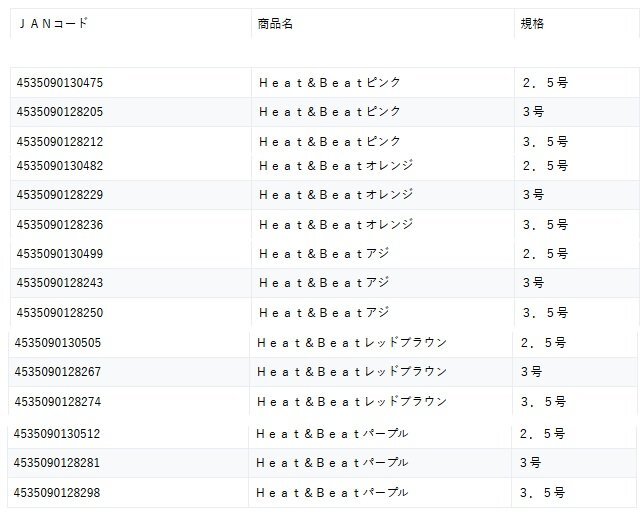
Task: Click Heat&Beatパープル name in row 4535090128281
Action: (x=332, y=463)
